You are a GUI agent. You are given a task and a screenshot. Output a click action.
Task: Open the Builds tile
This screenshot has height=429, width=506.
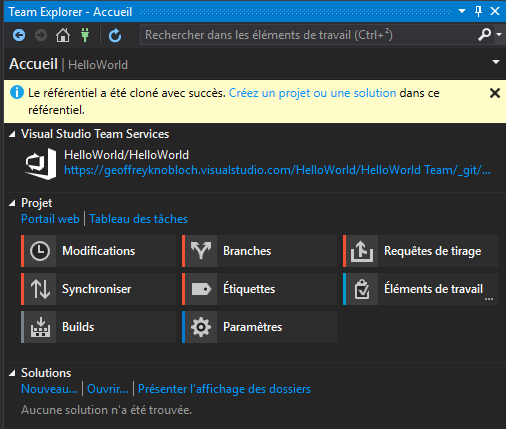[98, 327]
